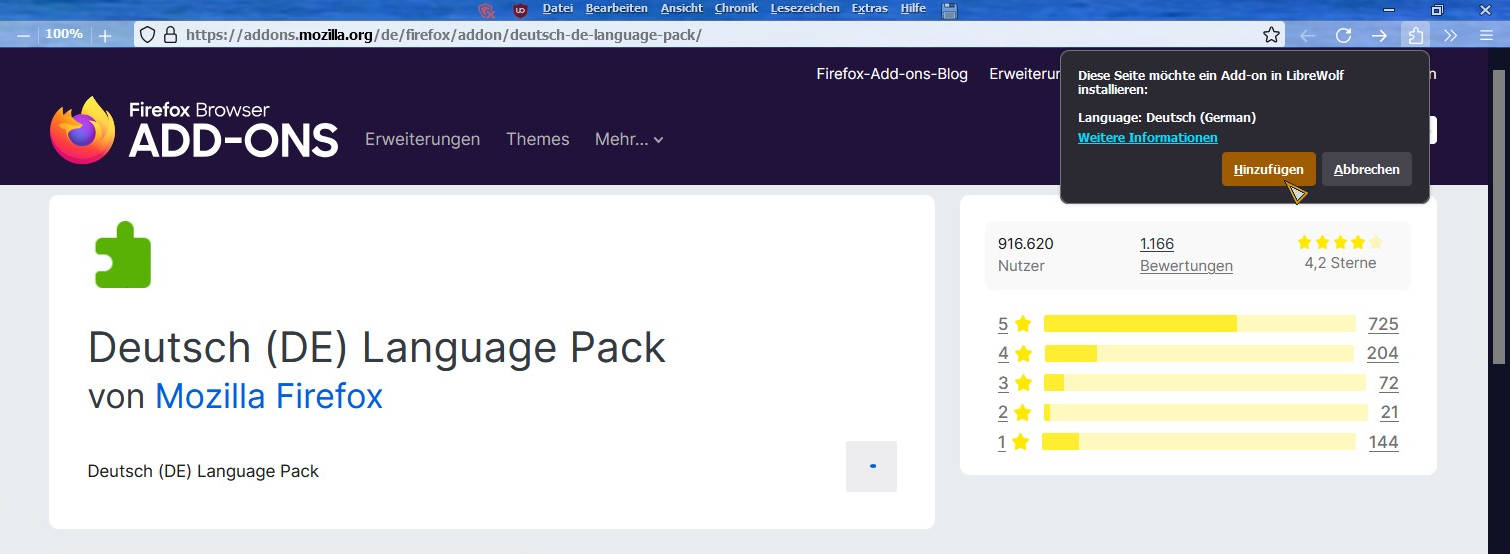Show more tools via double chevron

click(x=1451, y=35)
